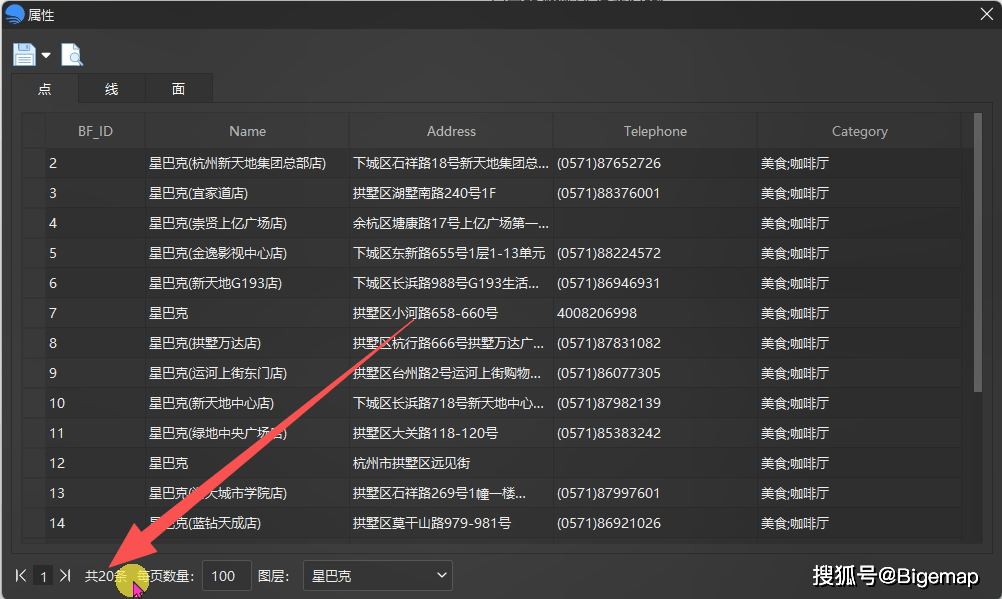Close the 属性 window
Screen dimensions: 1002x599
click(x=987, y=14)
